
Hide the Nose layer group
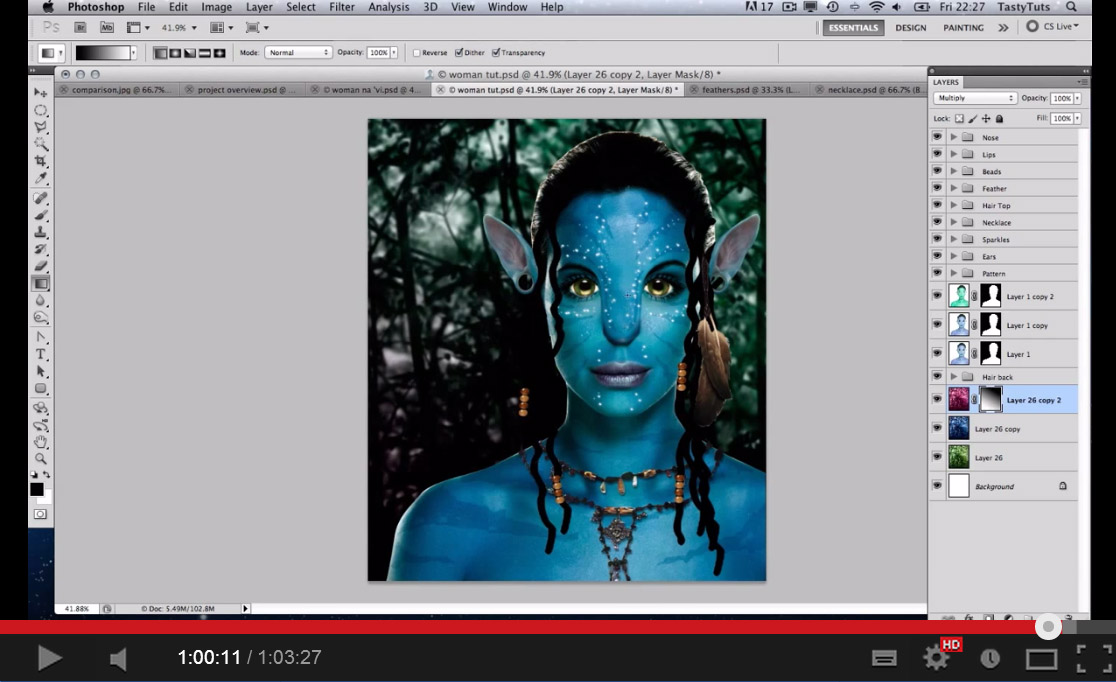click(937, 137)
